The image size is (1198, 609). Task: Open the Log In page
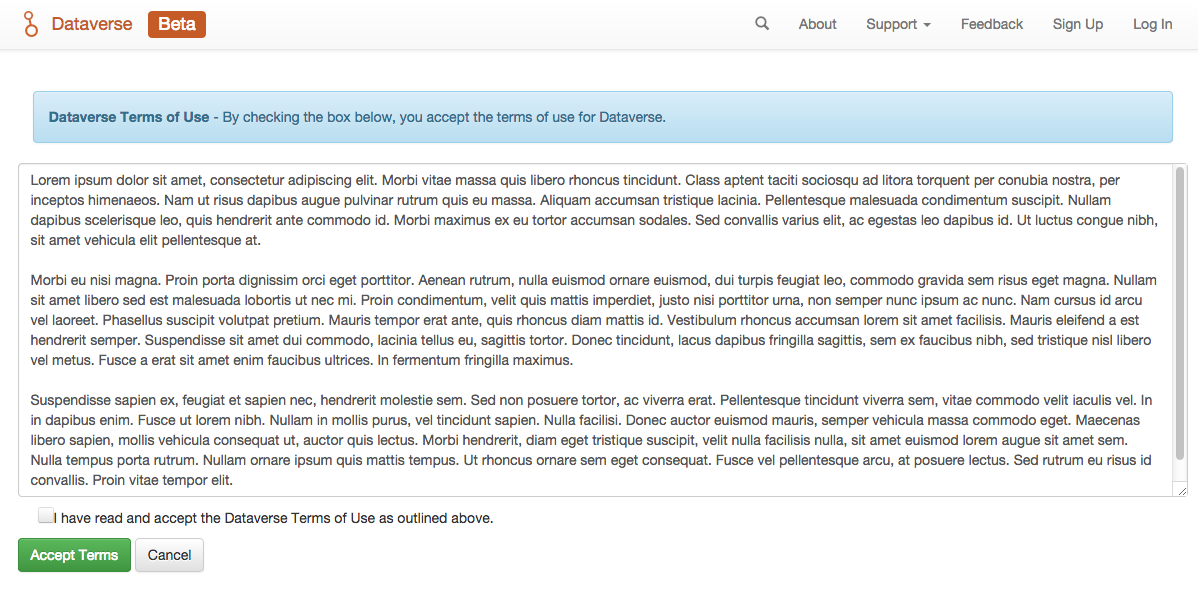point(1152,24)
